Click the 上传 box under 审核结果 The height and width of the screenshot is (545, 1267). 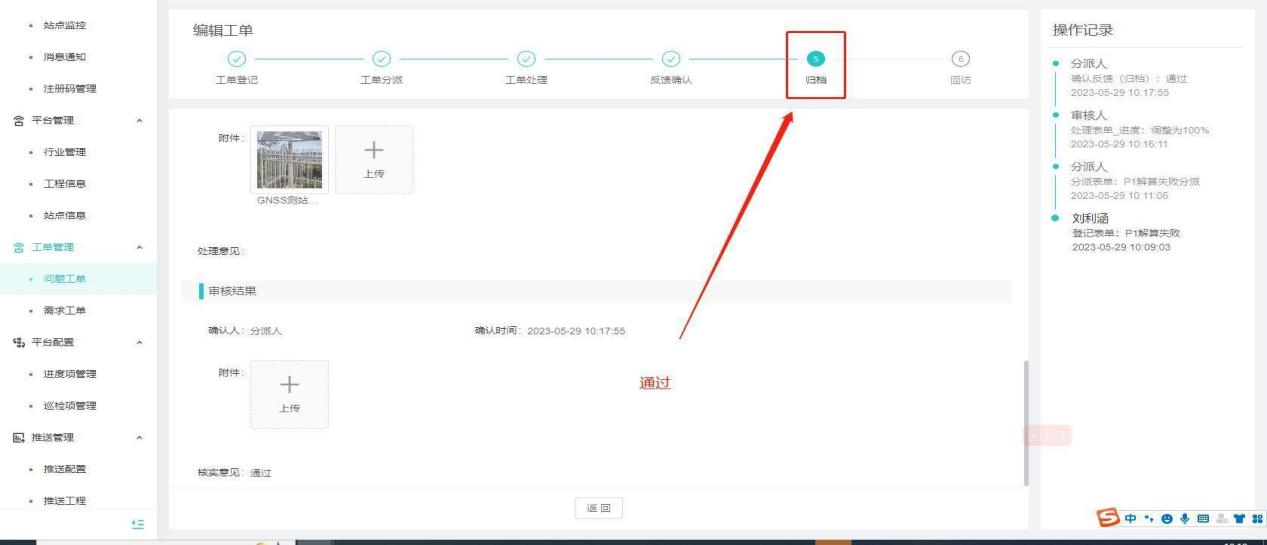[289, 394]
